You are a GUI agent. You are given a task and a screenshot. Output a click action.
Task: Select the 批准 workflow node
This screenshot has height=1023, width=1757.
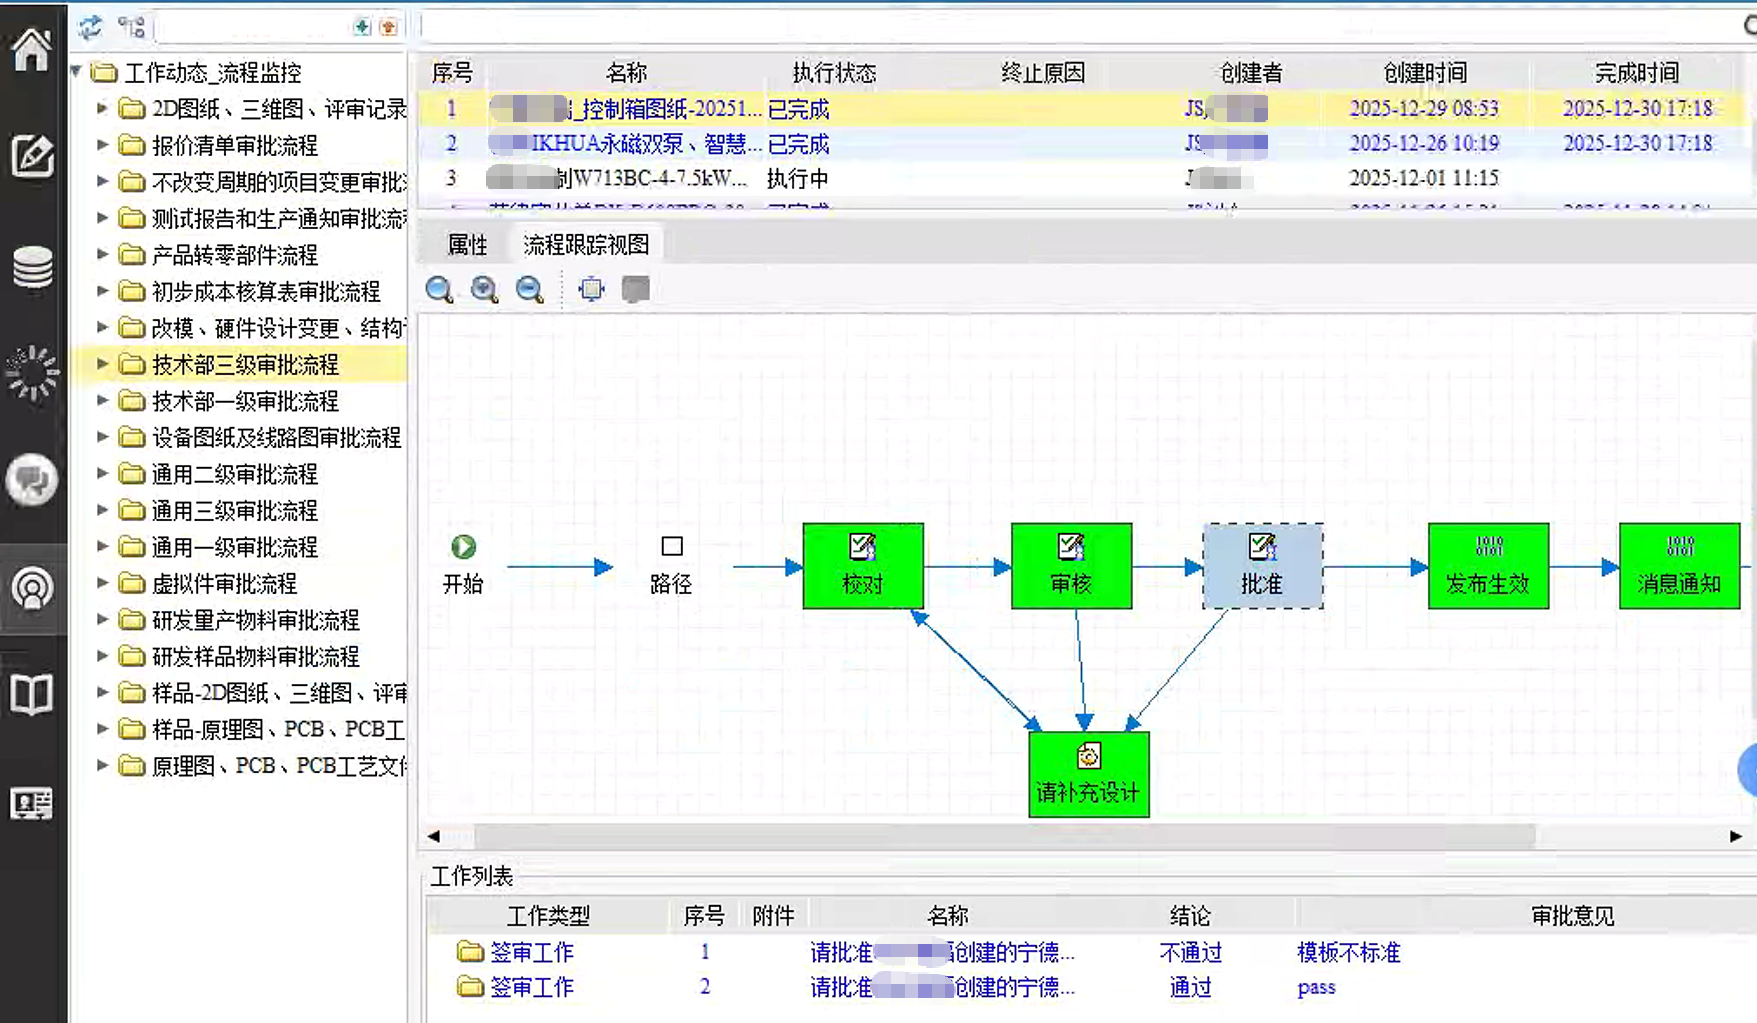pyautogui.click(x=1263, y=566)
